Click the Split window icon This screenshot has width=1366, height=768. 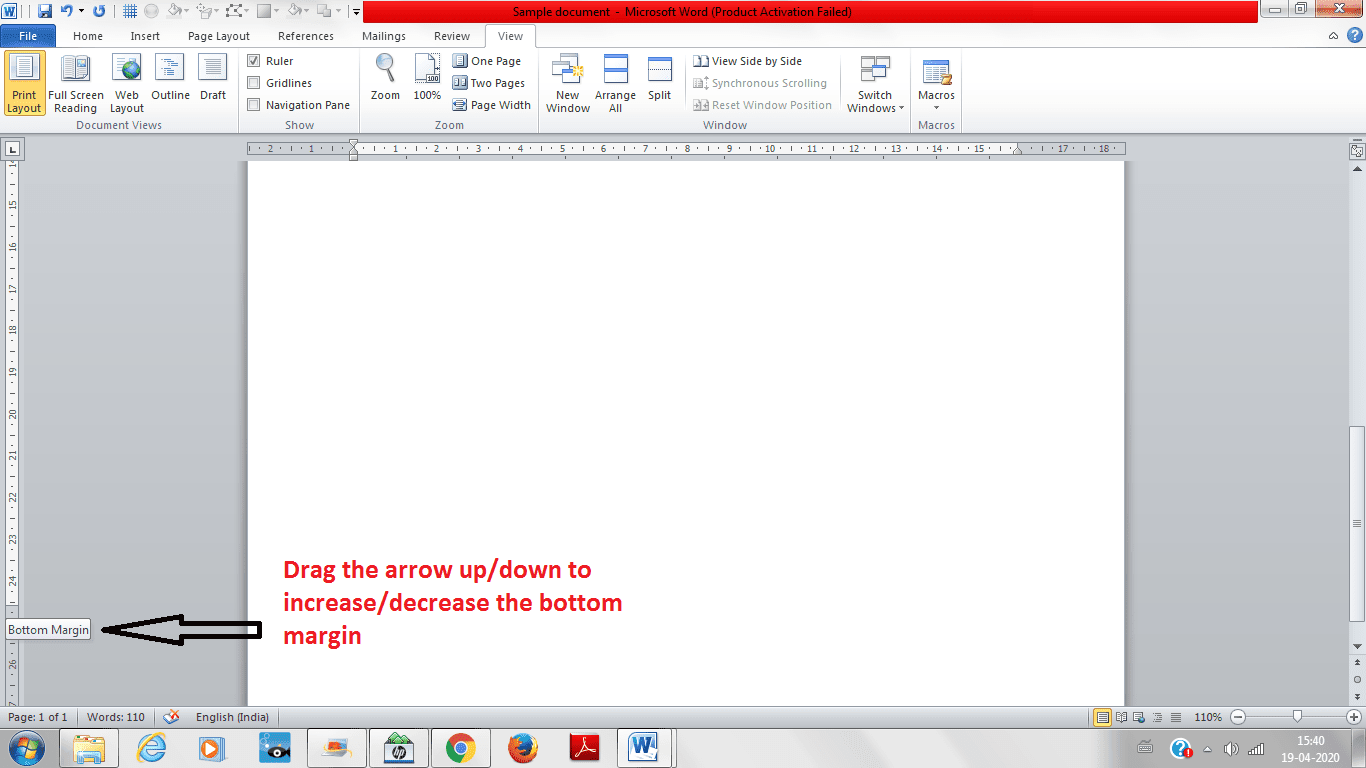659,75
